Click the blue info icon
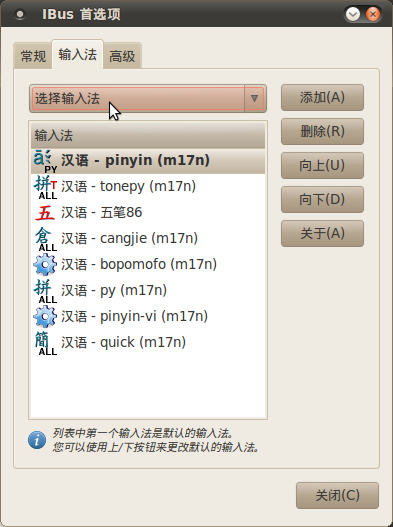Viewport: 393px width, 527px height. [37, 440]
